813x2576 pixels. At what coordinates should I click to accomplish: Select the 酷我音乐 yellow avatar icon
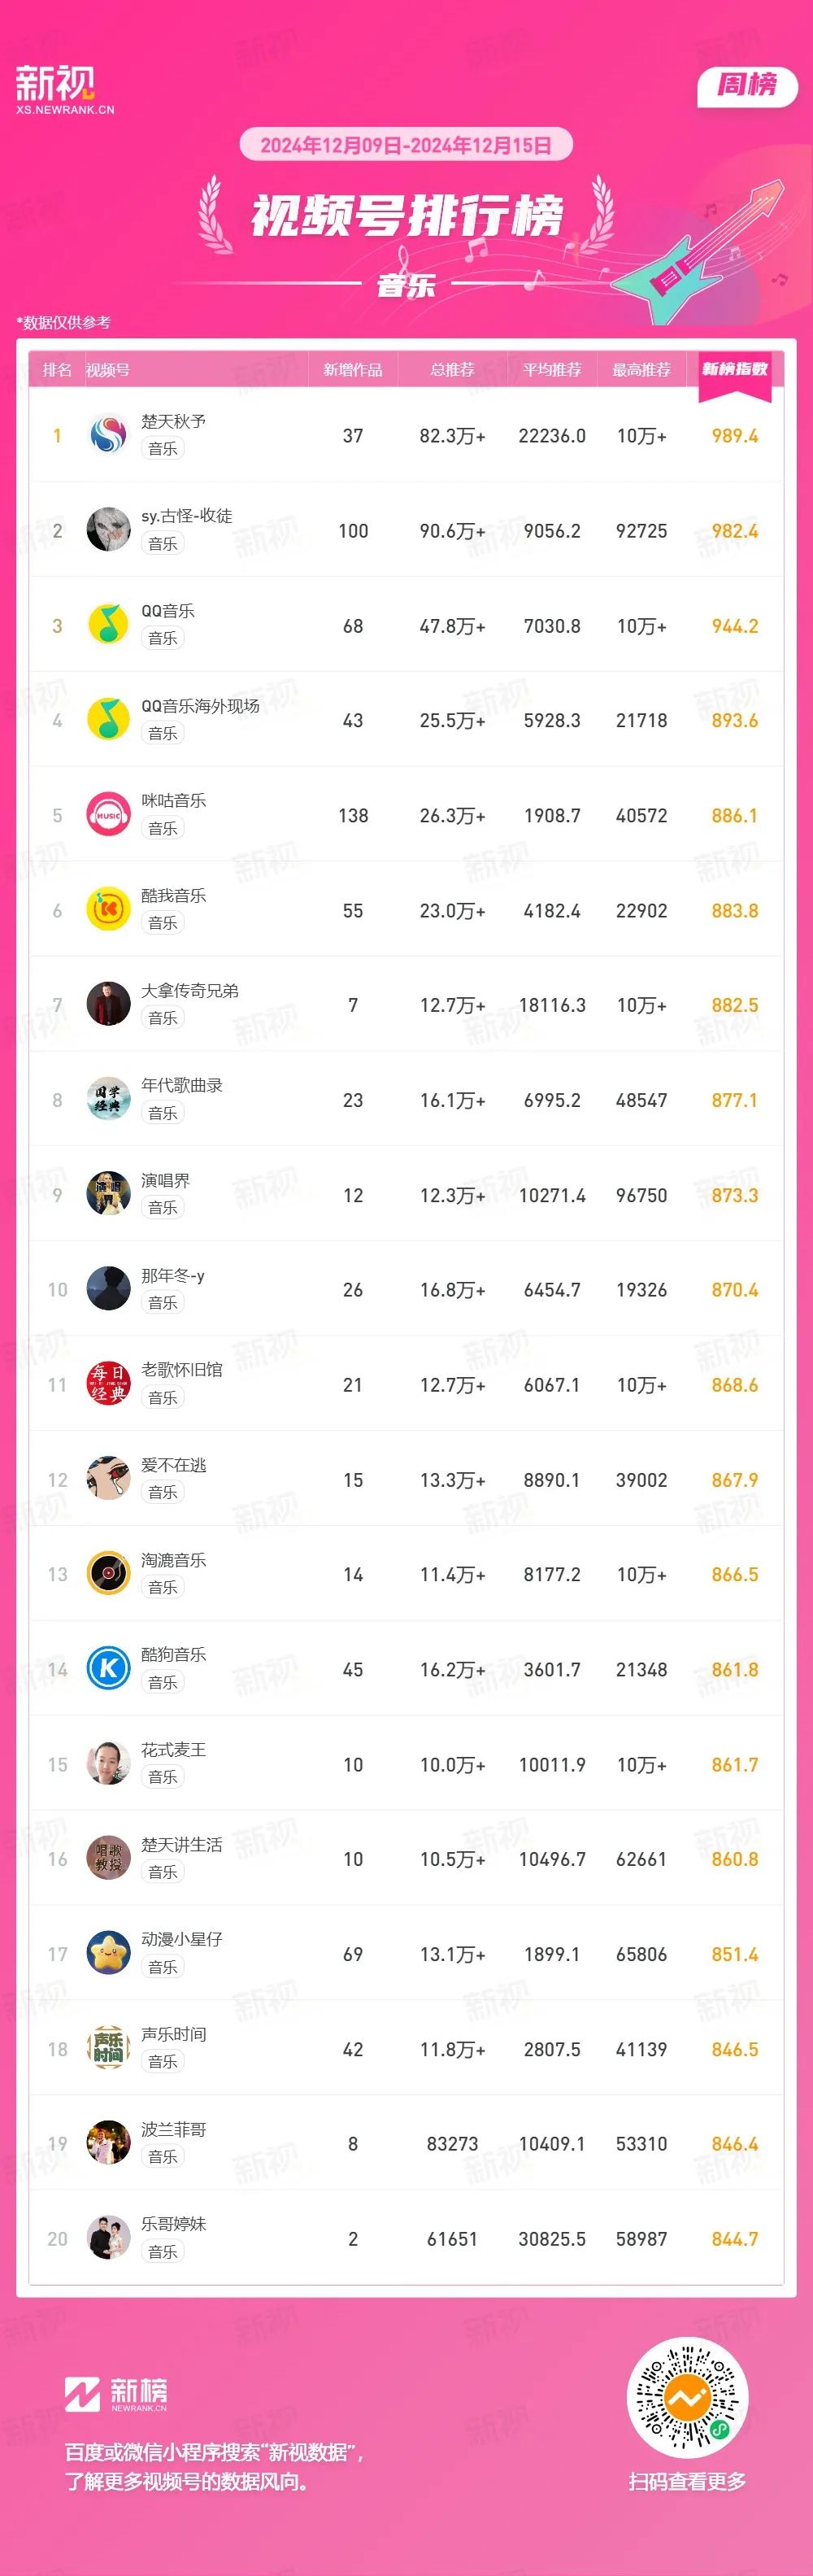[108, 910]
